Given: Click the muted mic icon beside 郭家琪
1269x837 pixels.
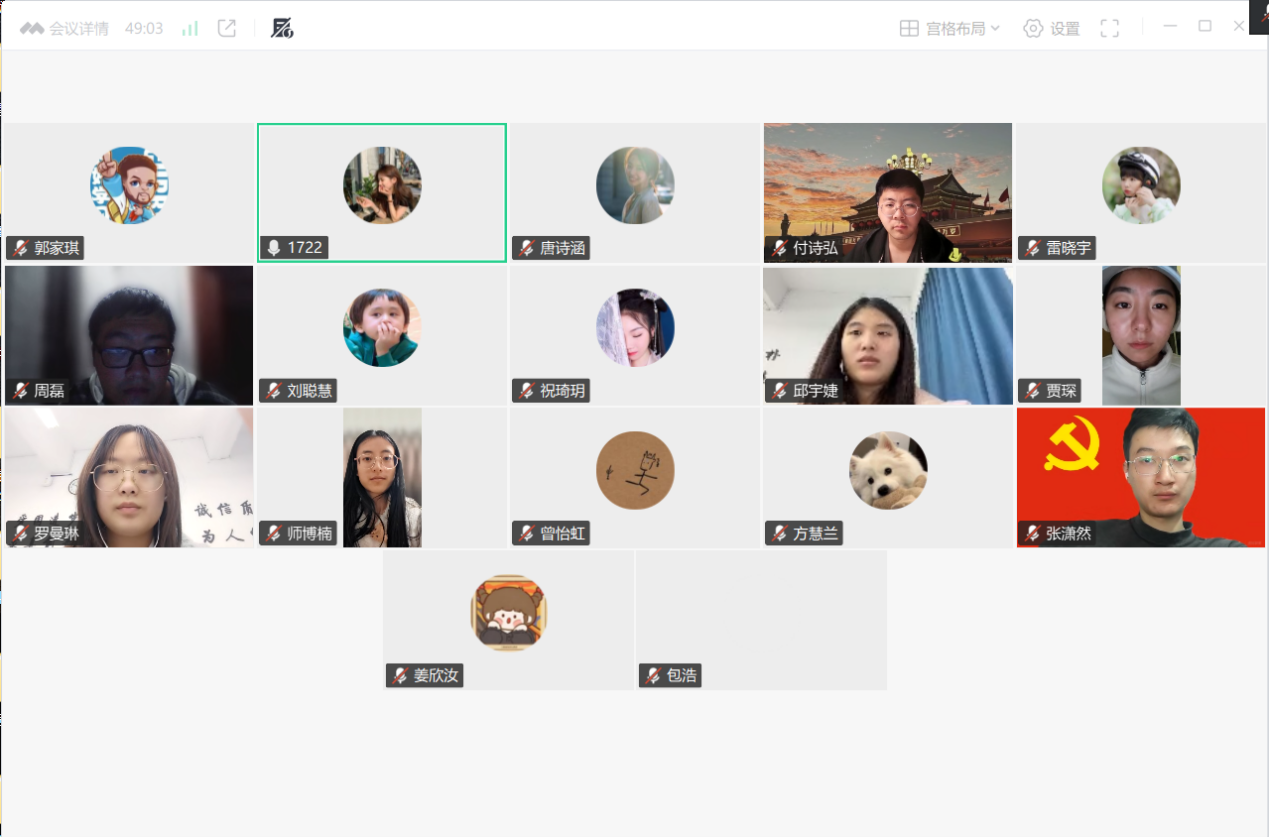Looking at the screenshot, I should pyautogui.click(x=20, y=248).
